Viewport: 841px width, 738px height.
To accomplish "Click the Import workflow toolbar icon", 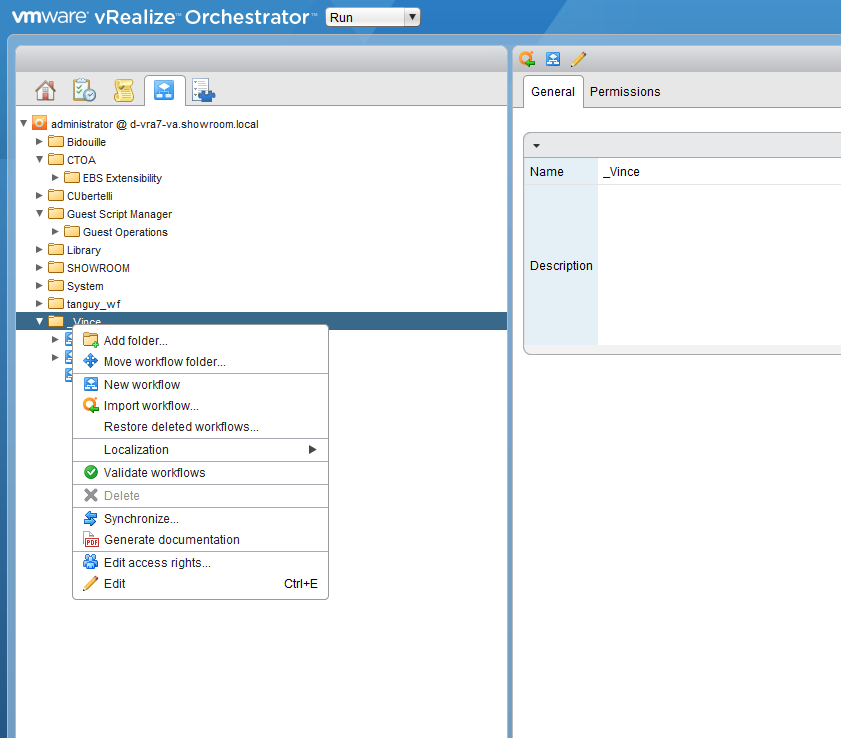I will pyautogui.click(x=527, y=59).
